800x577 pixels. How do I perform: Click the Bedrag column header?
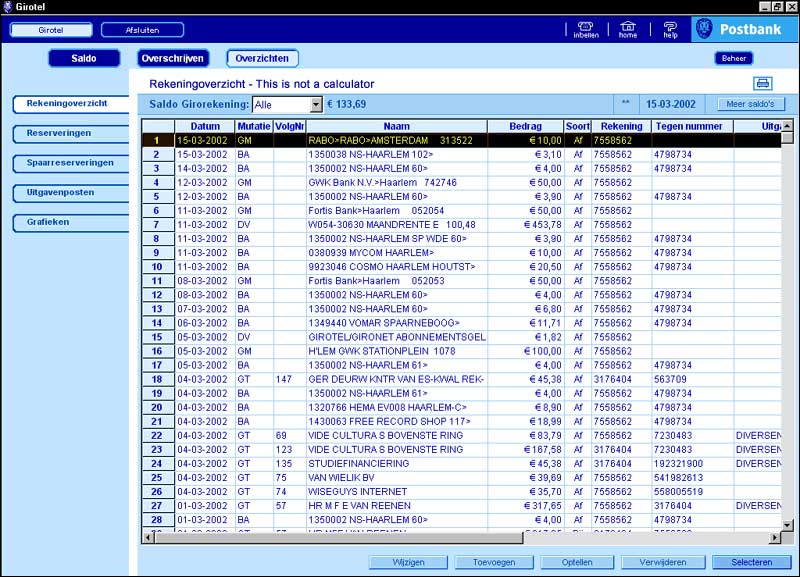pos(526,126)
